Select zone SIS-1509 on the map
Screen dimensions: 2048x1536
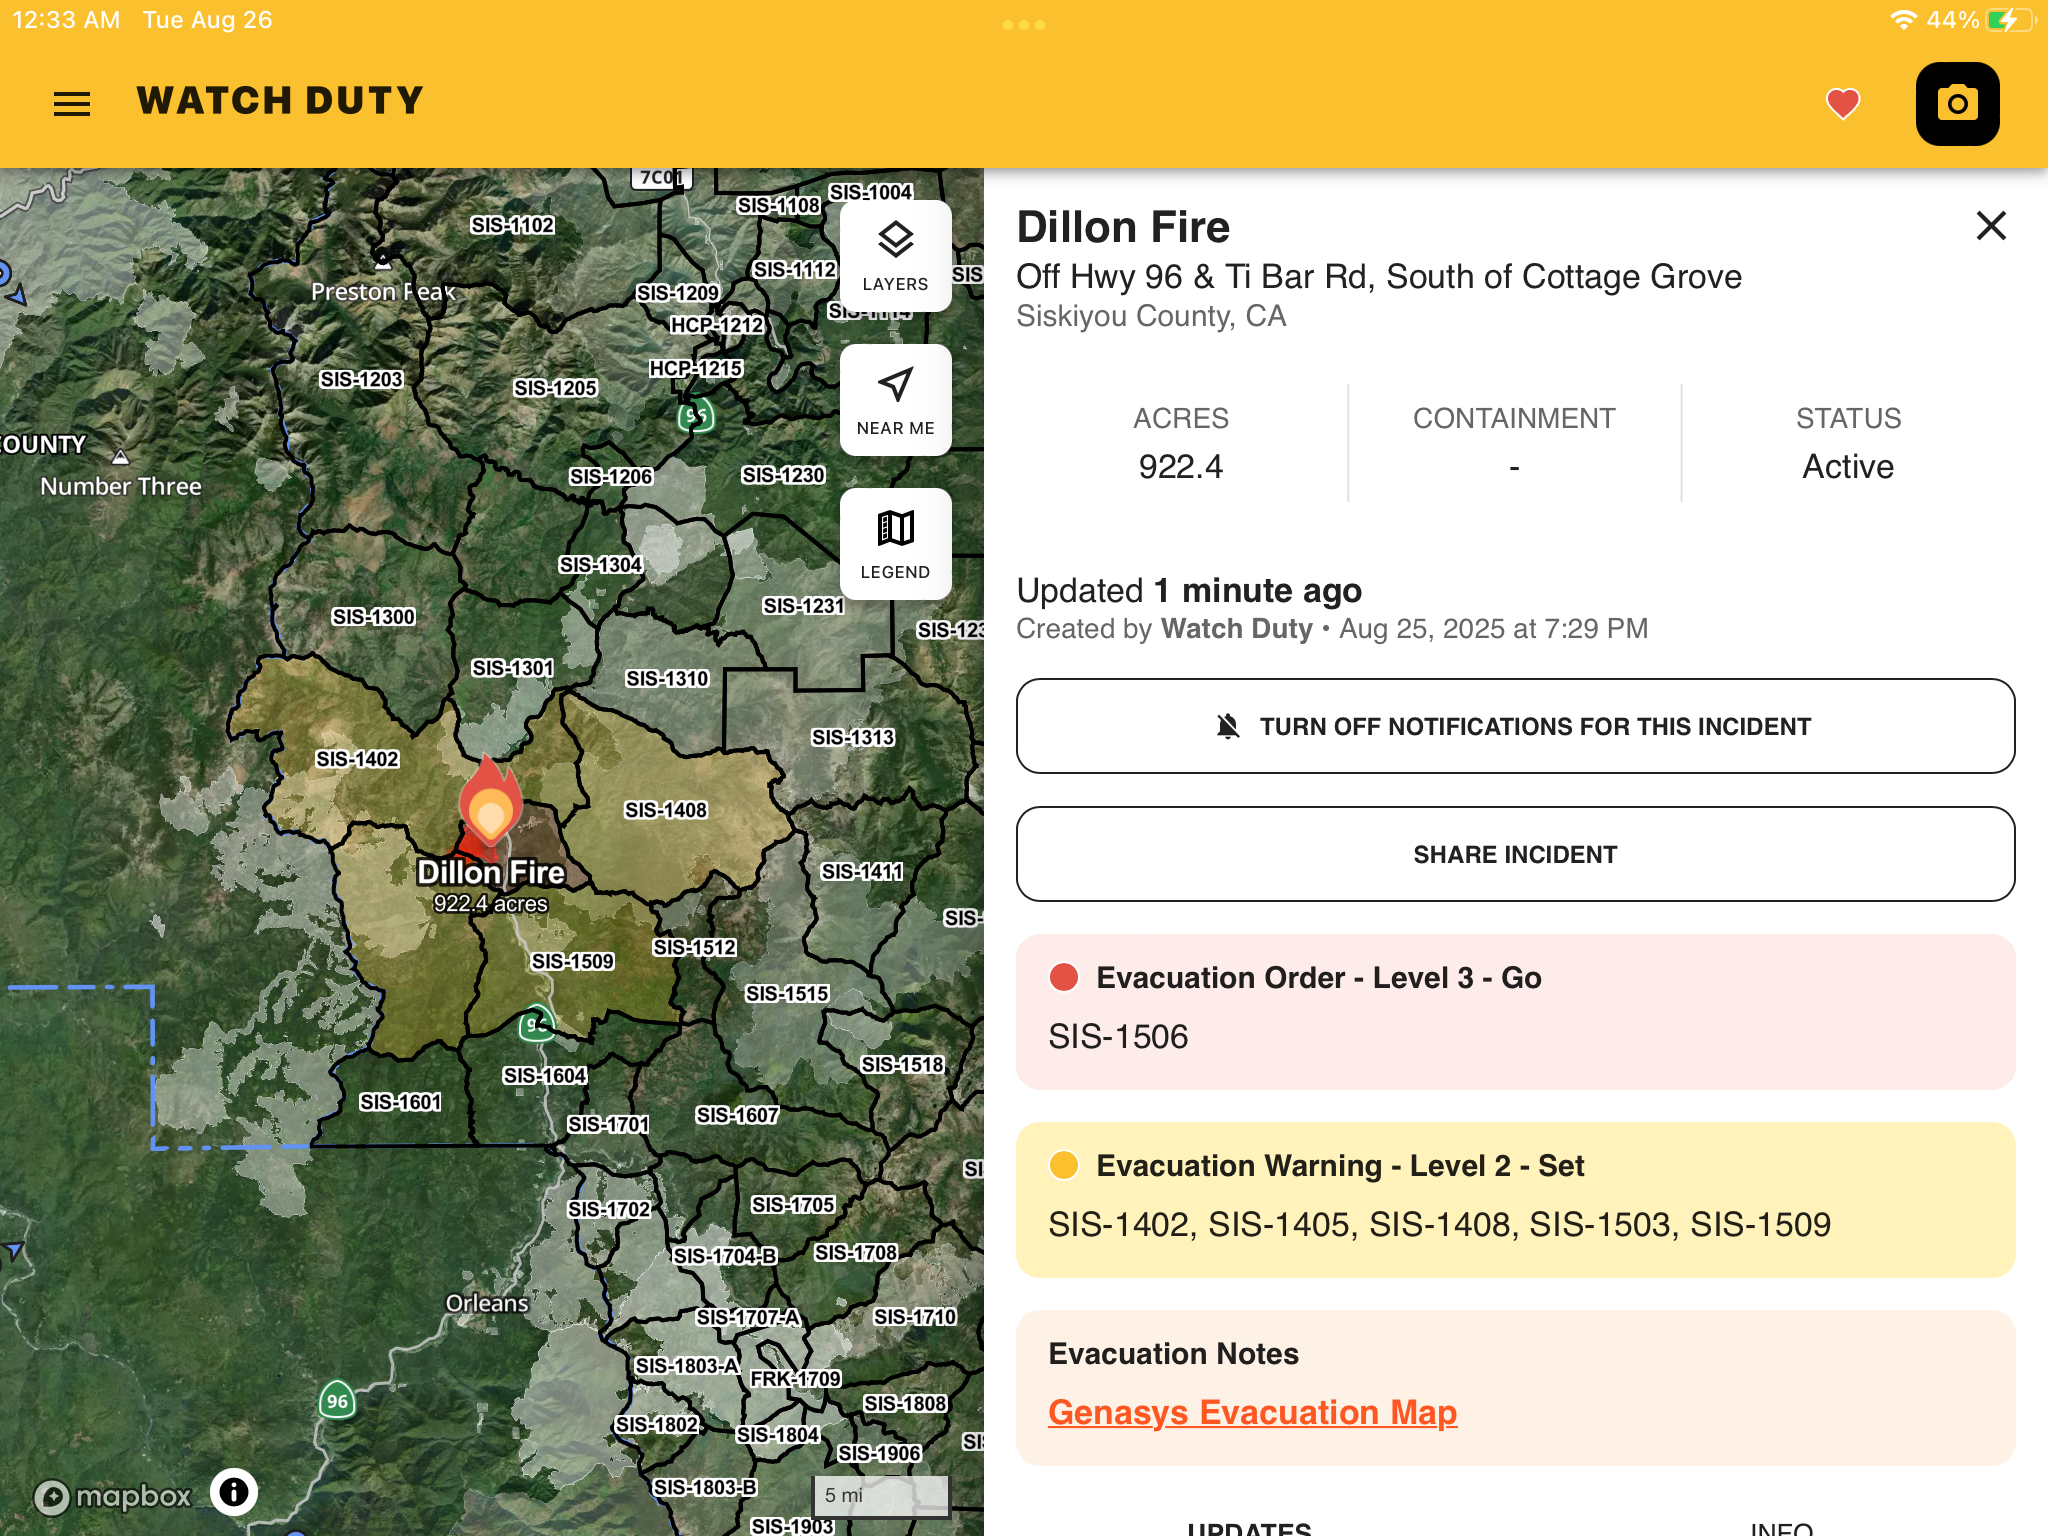(x=573, y=961)
